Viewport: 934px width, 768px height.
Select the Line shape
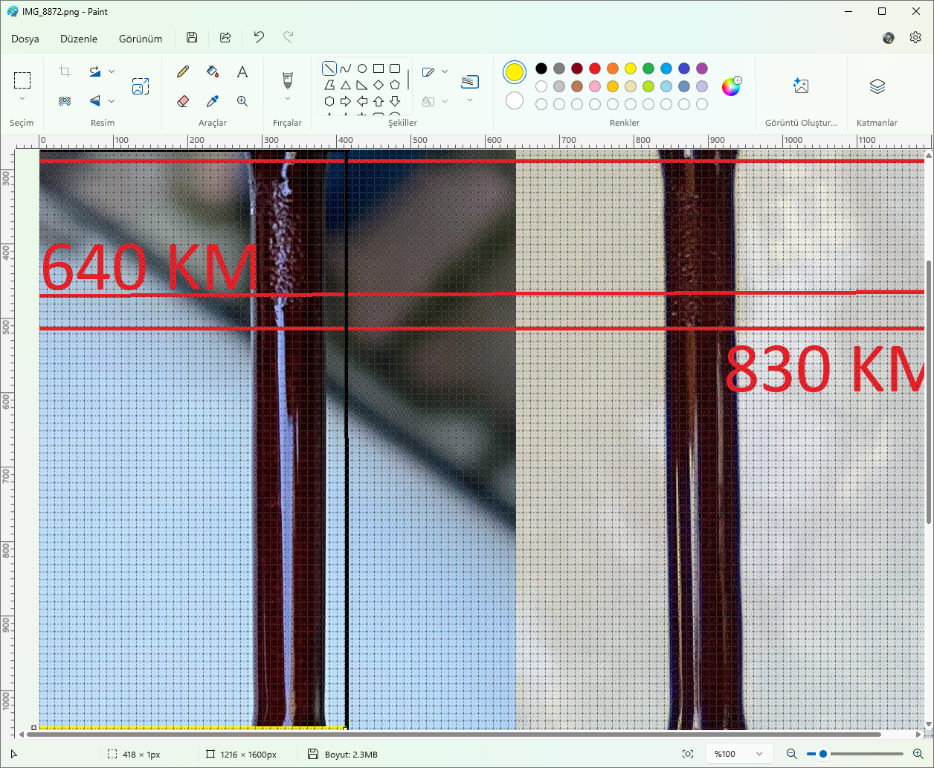pos(329,69)
